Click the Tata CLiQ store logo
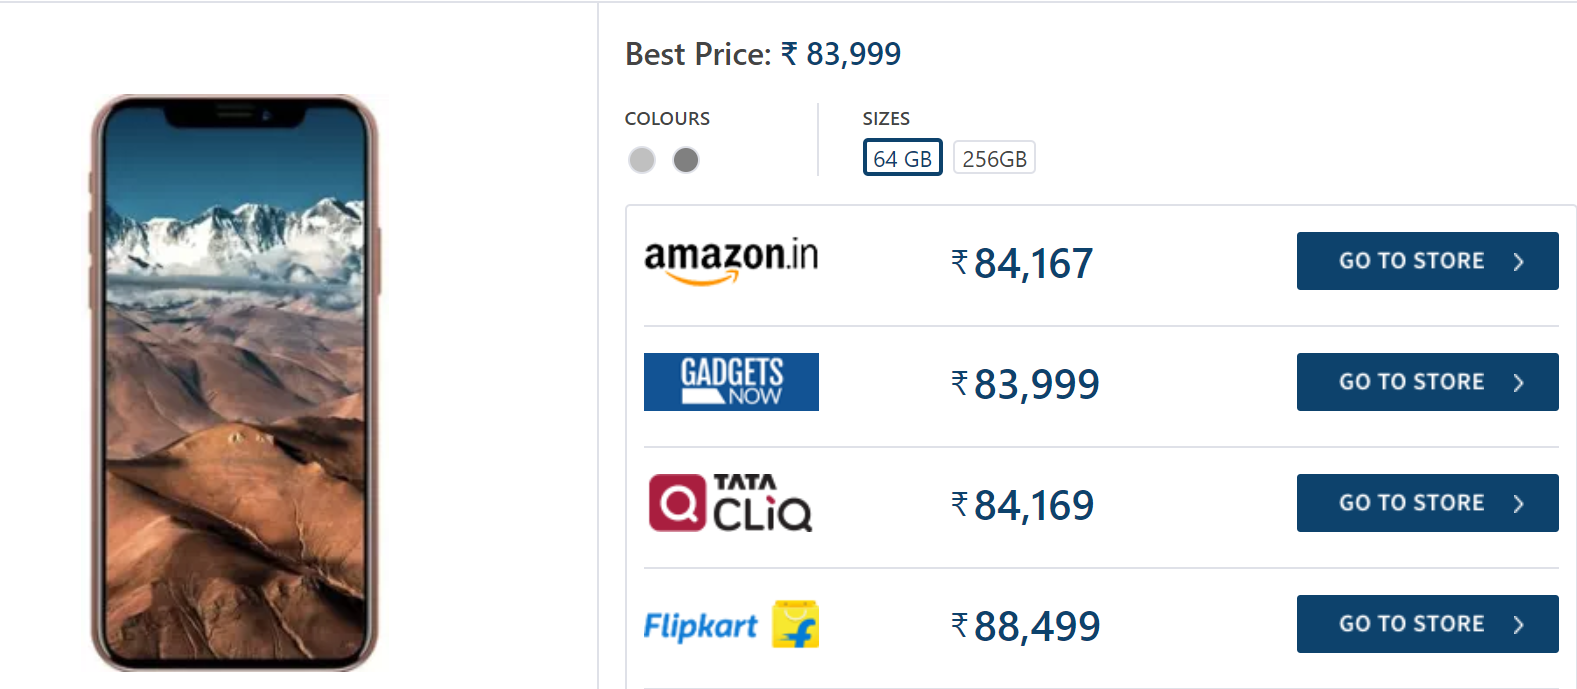 click(x=731, y=502)
